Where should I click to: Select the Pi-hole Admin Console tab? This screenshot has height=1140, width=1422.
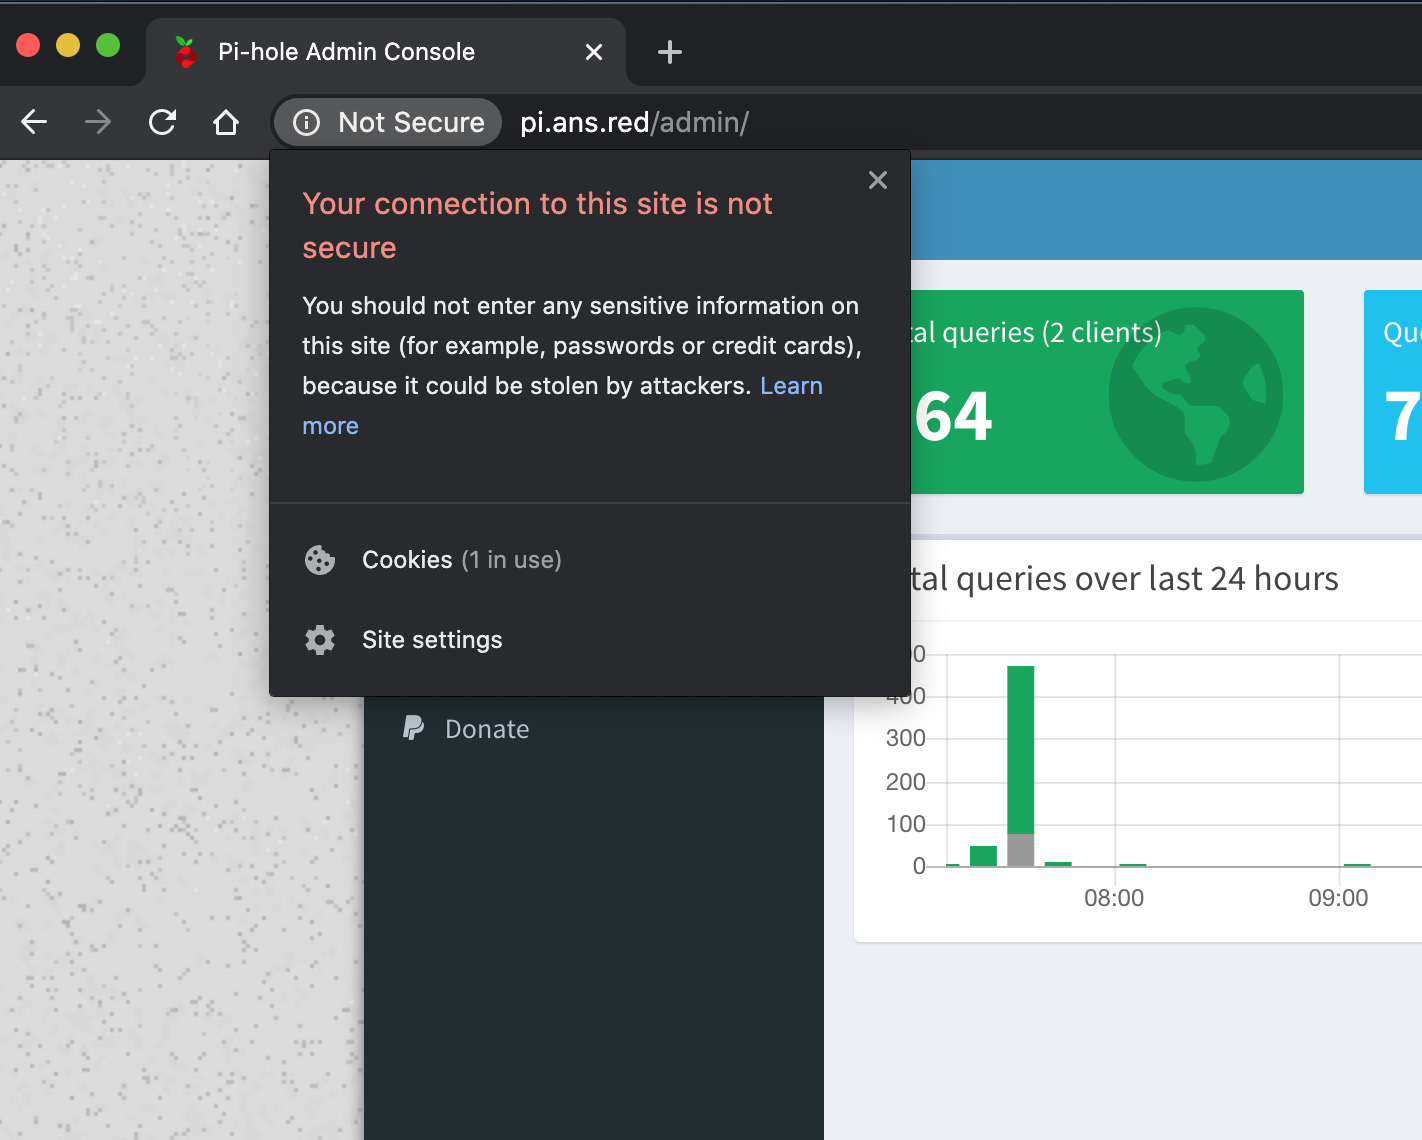click(386, 52)
